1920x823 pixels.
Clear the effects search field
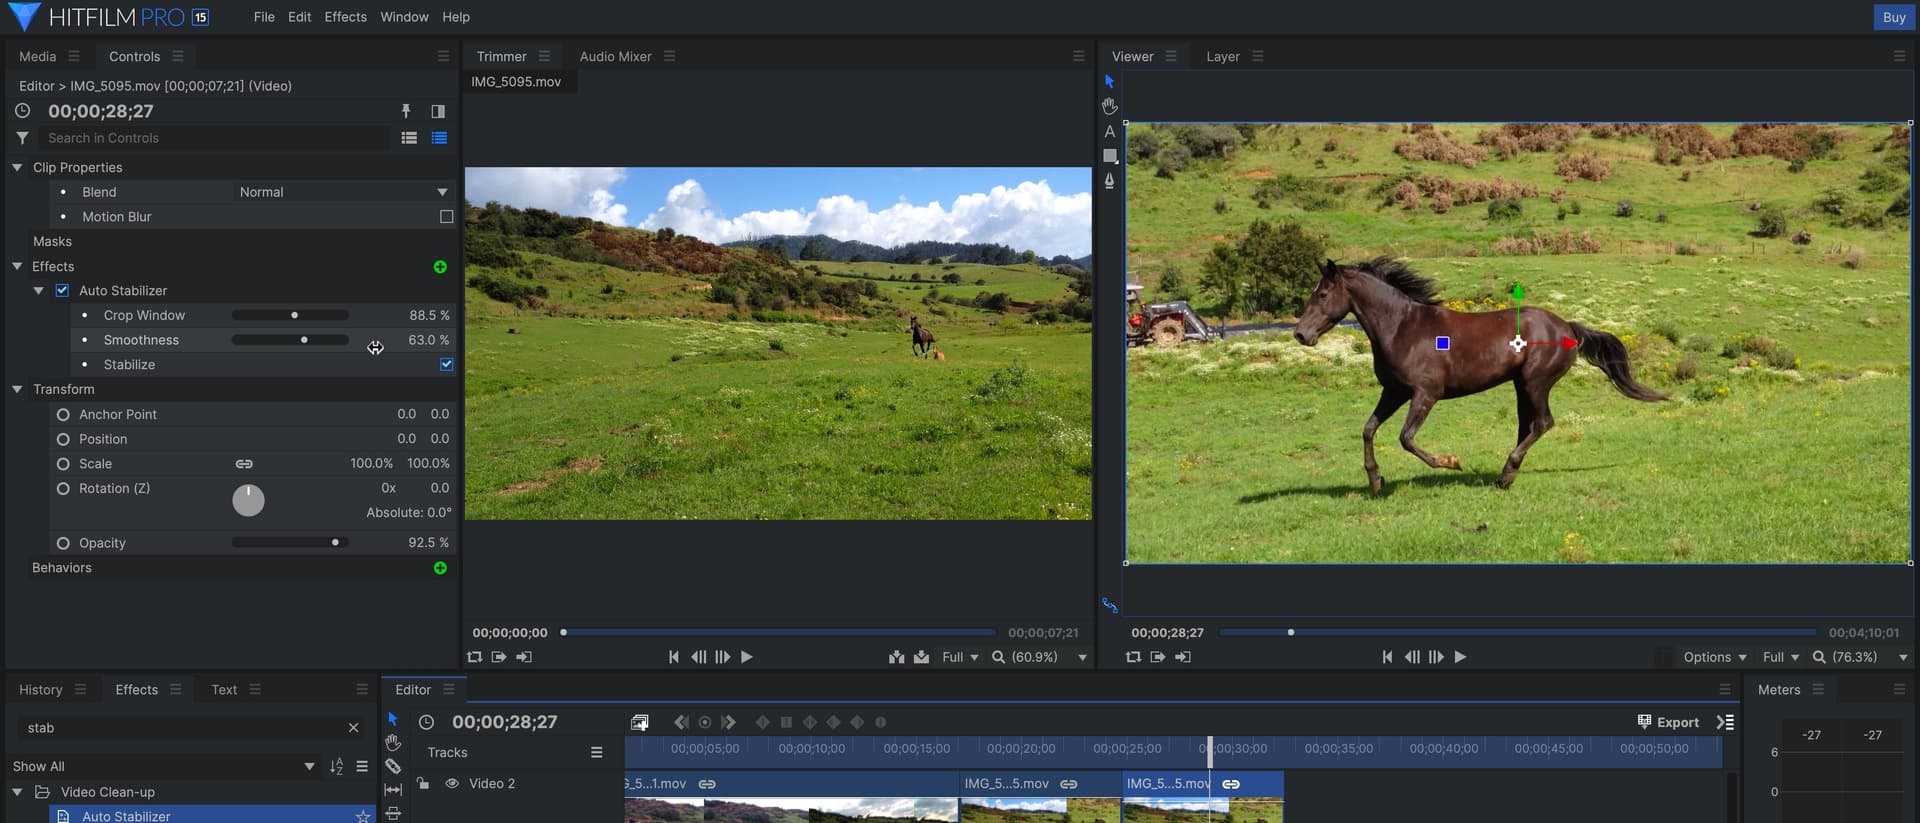pyautogui.click(x=353, y=728)
